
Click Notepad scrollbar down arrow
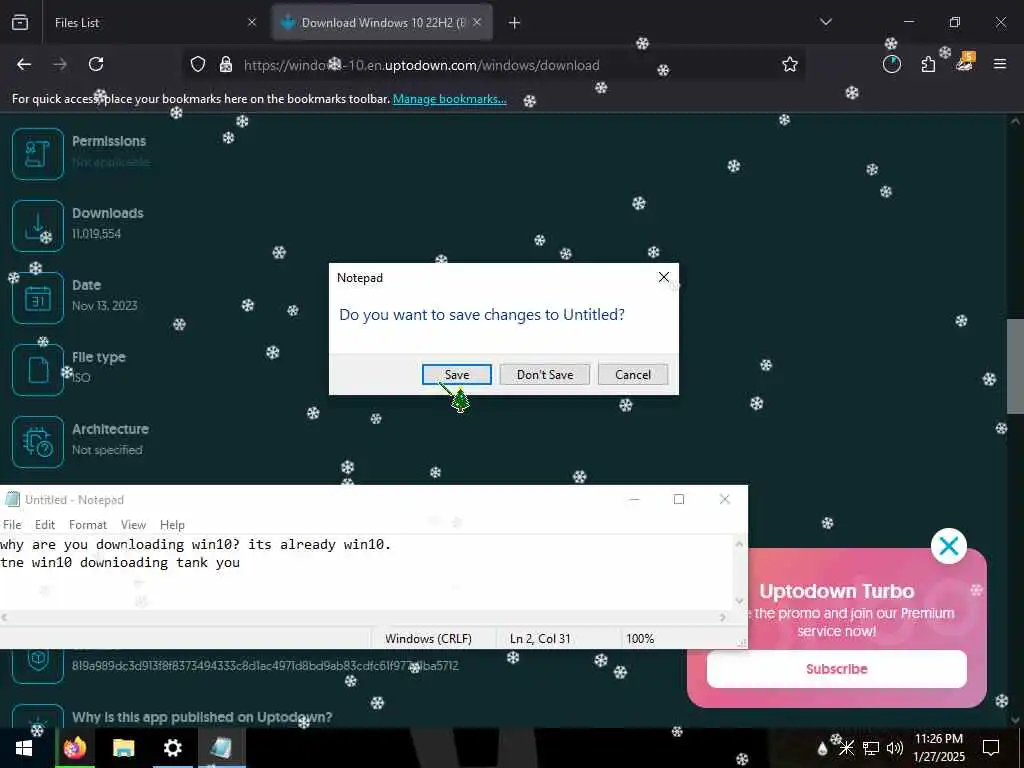pos(739,601)
